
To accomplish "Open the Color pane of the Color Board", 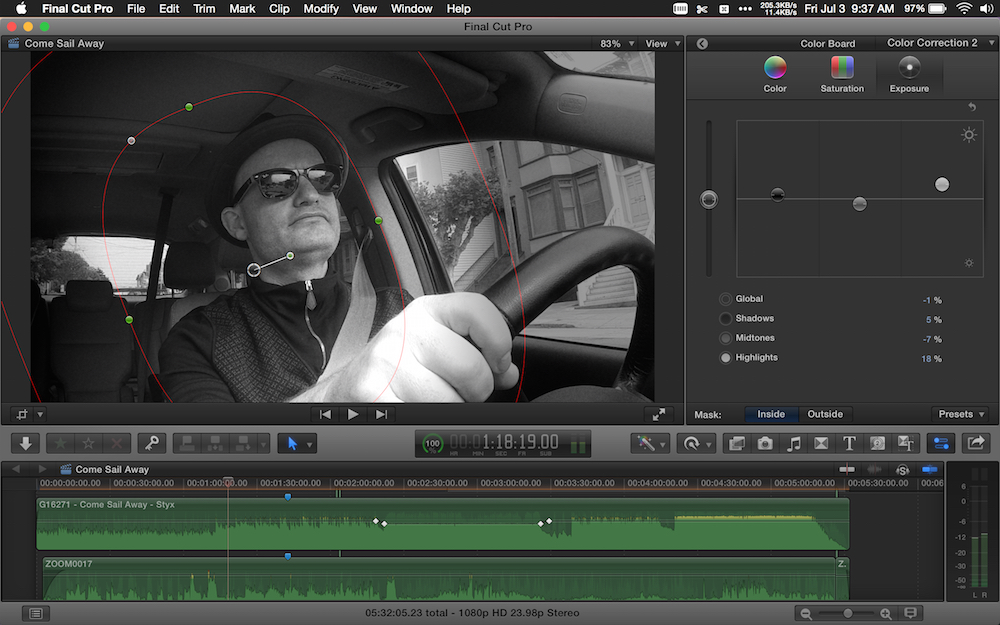I will 775,74.
